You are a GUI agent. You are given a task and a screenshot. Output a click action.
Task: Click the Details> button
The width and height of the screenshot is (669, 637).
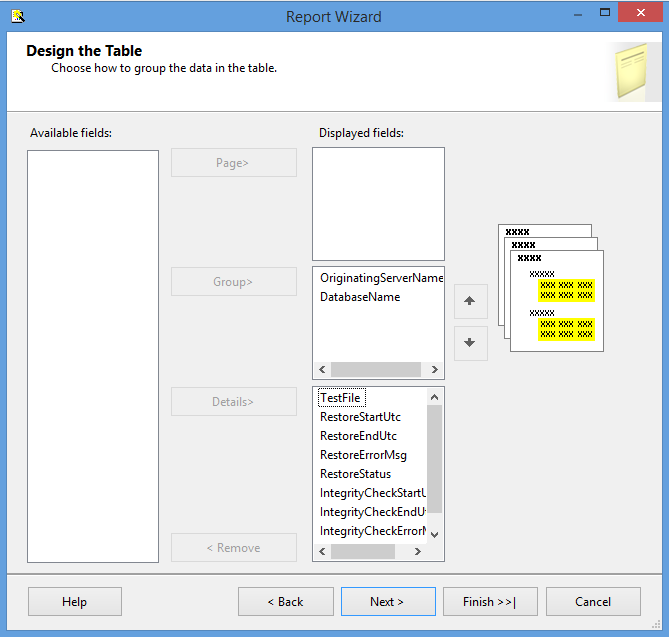(234, 401)
